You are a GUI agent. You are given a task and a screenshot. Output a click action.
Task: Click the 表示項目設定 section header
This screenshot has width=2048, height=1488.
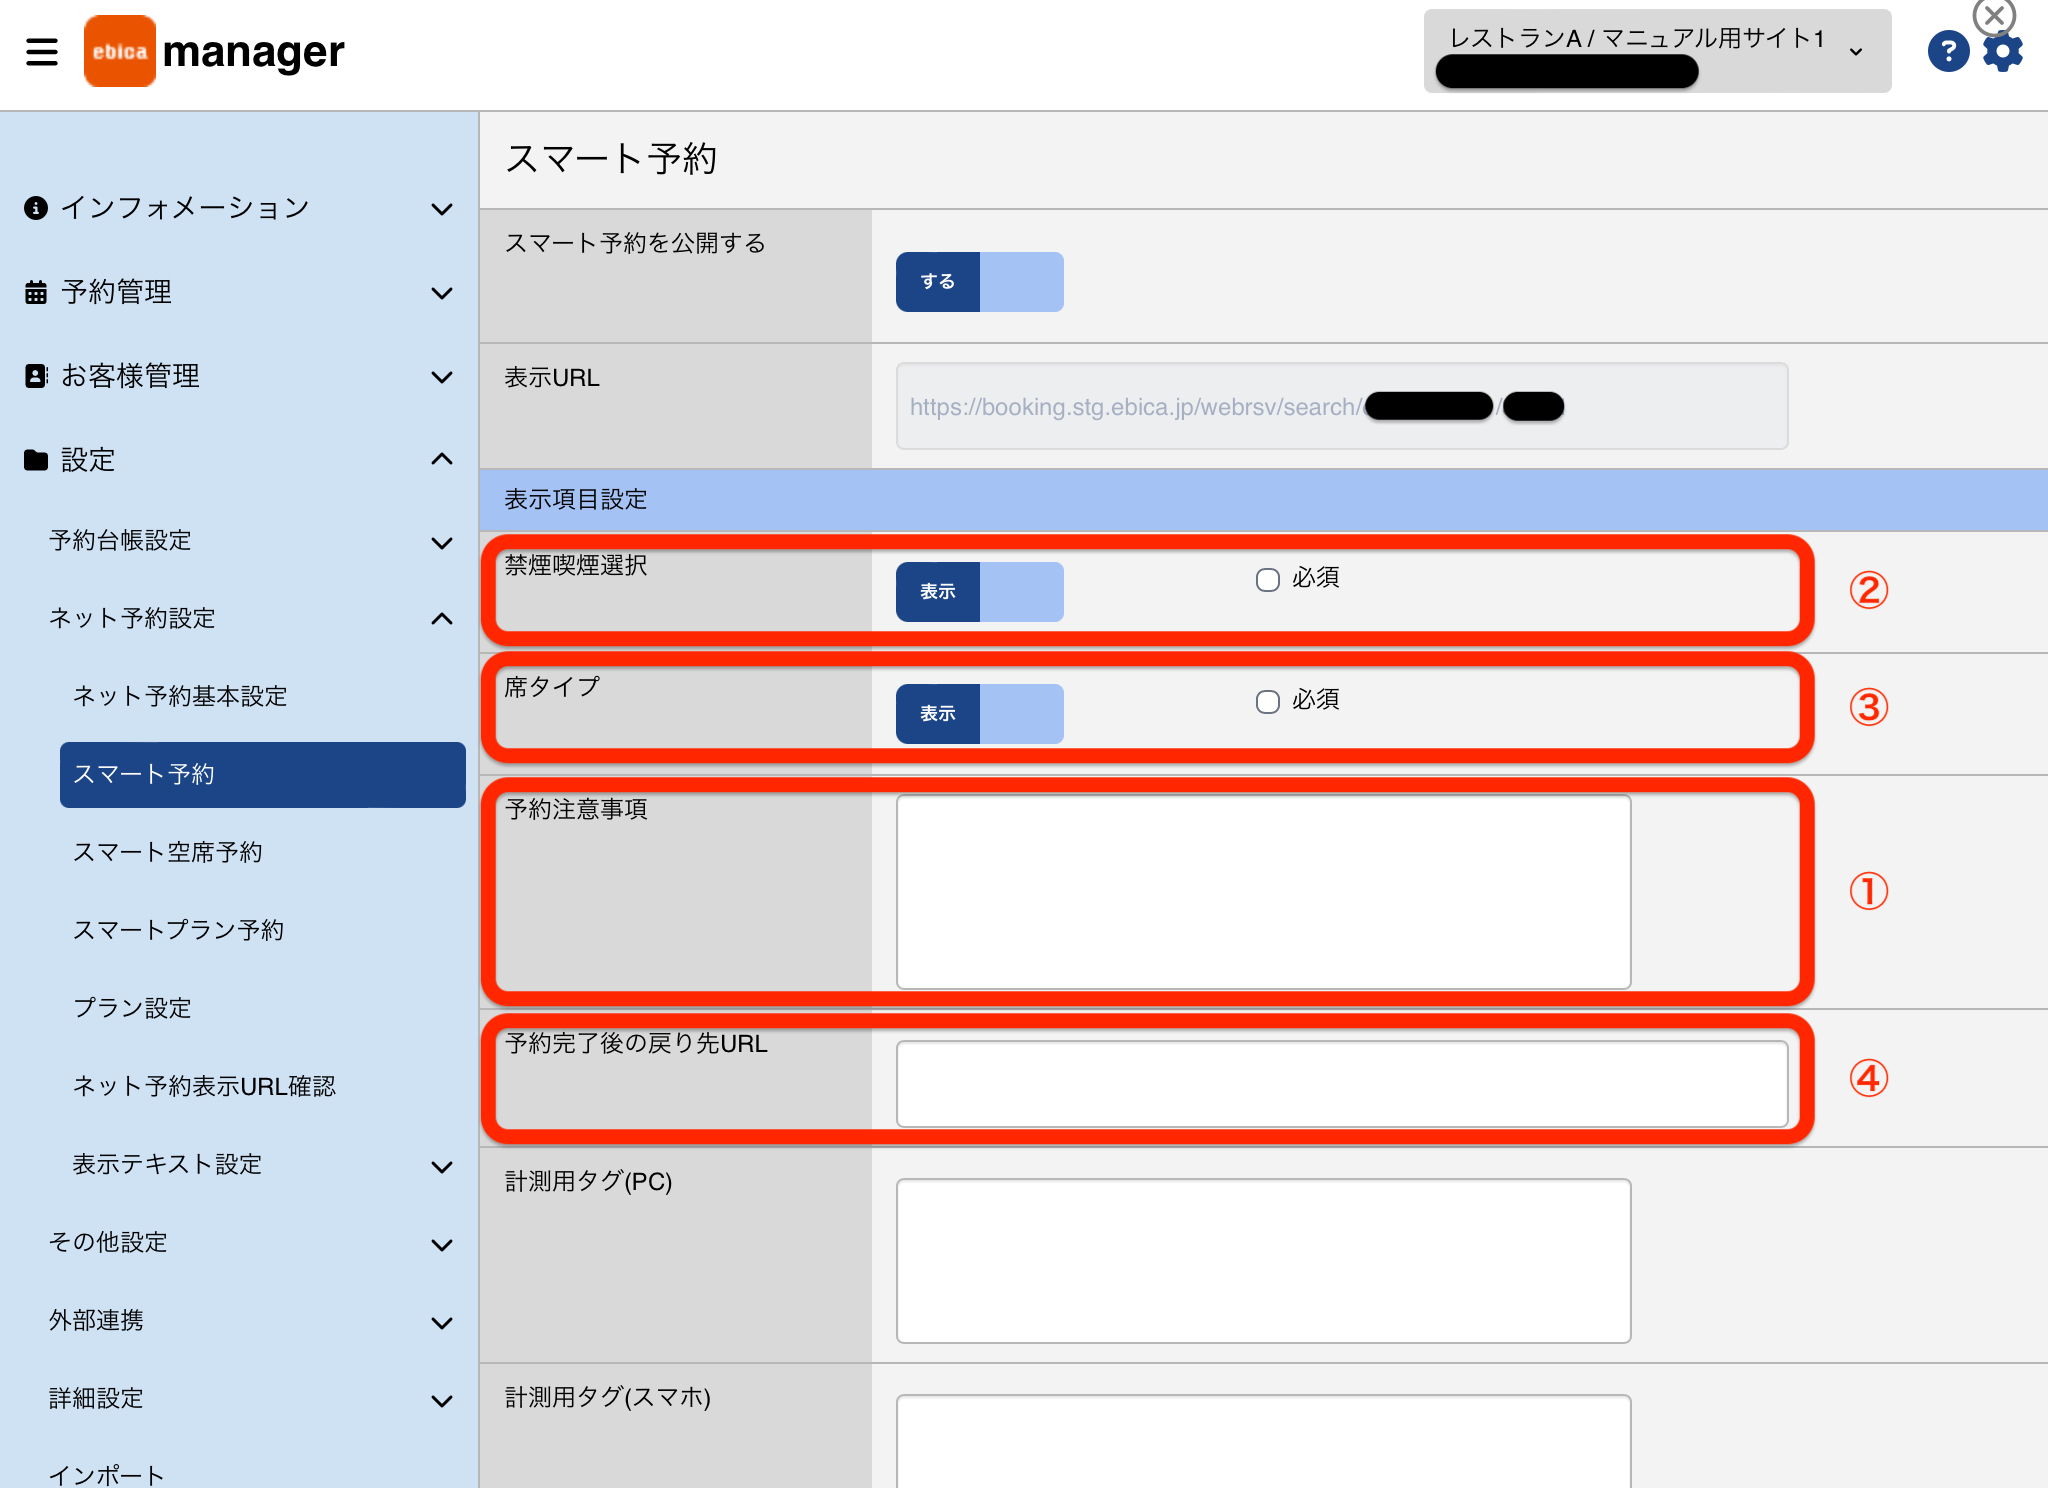[1264, 500]
